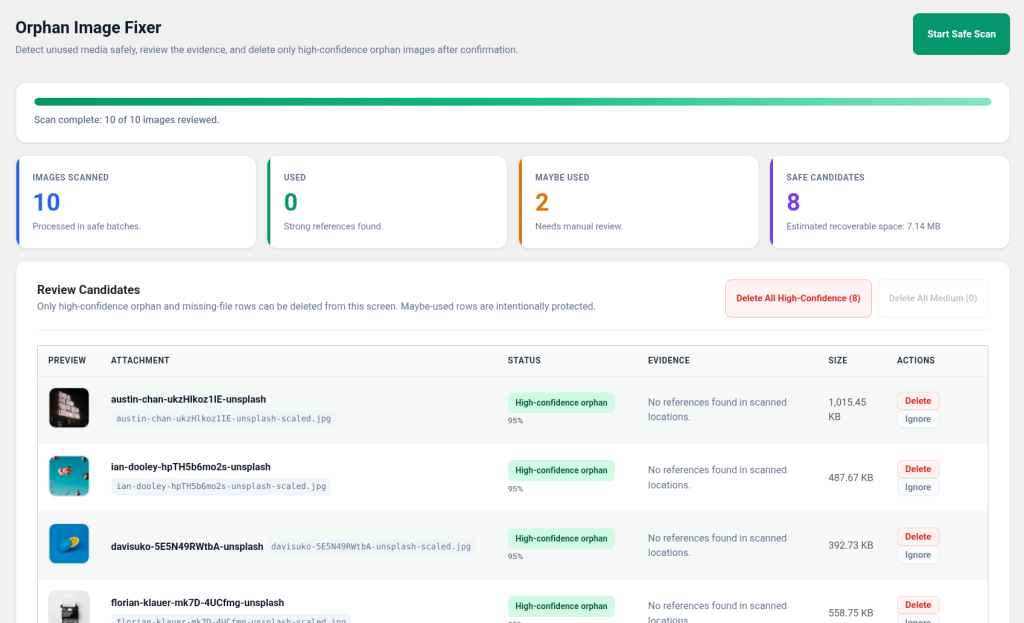The height and width of the screenshot is (623, 1024).
Task: Click evidence text in the ian-dooley row
Action: (x=717, y=477)
